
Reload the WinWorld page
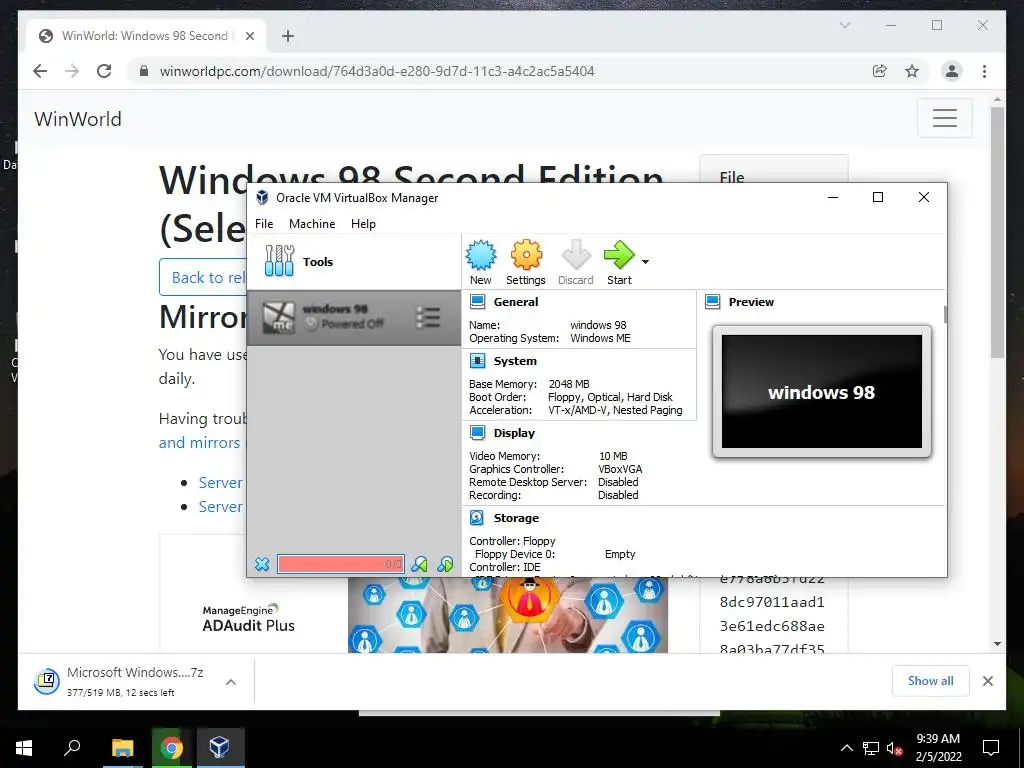[x=104, y=71]
